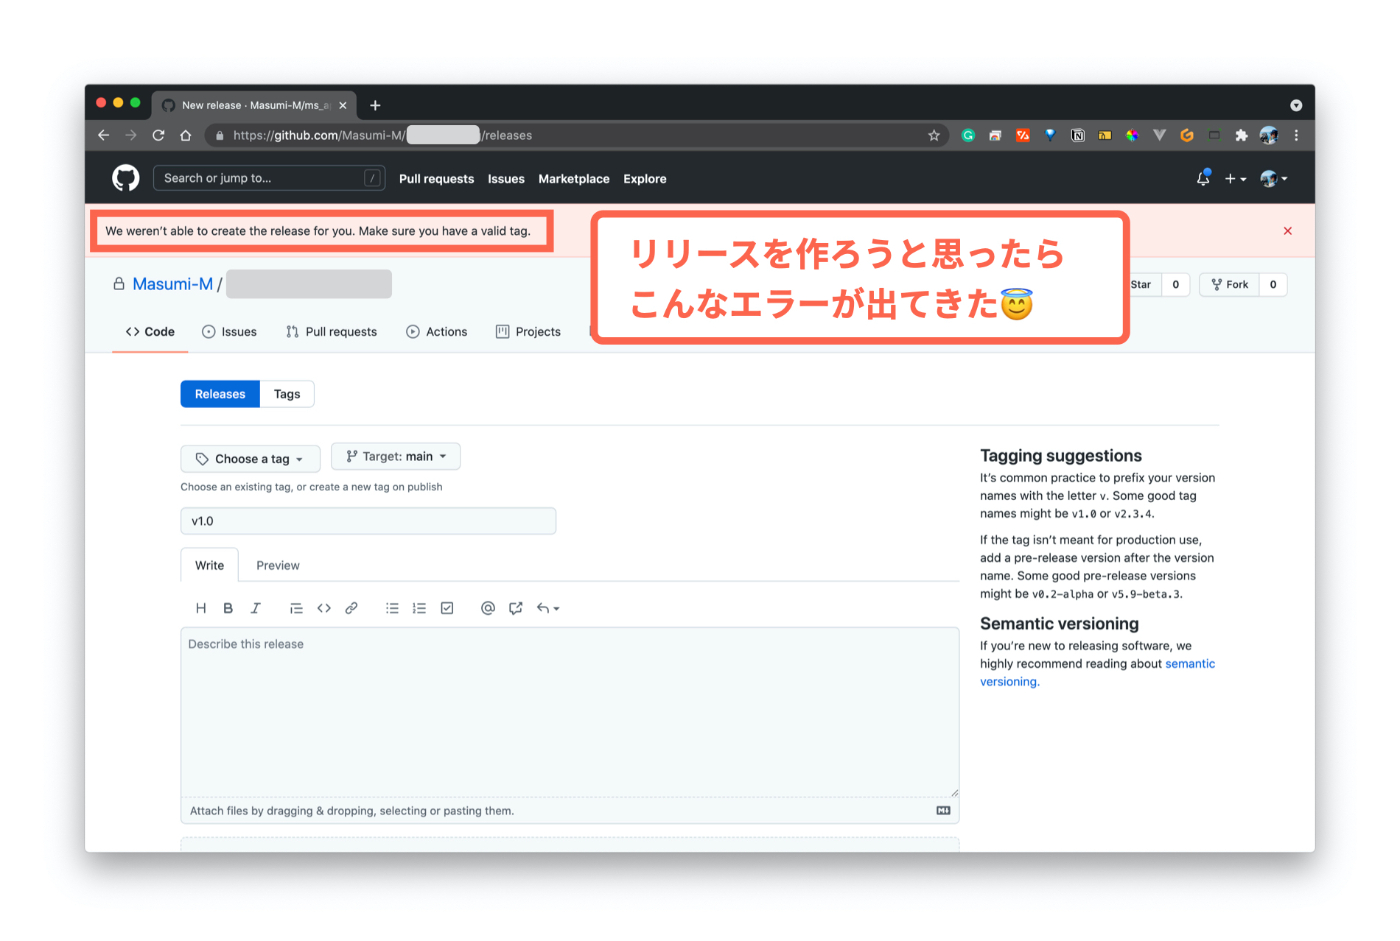1400x941 pixels.
Task: Open the Chrome extensions puzzle menu
Action: 1241,135
